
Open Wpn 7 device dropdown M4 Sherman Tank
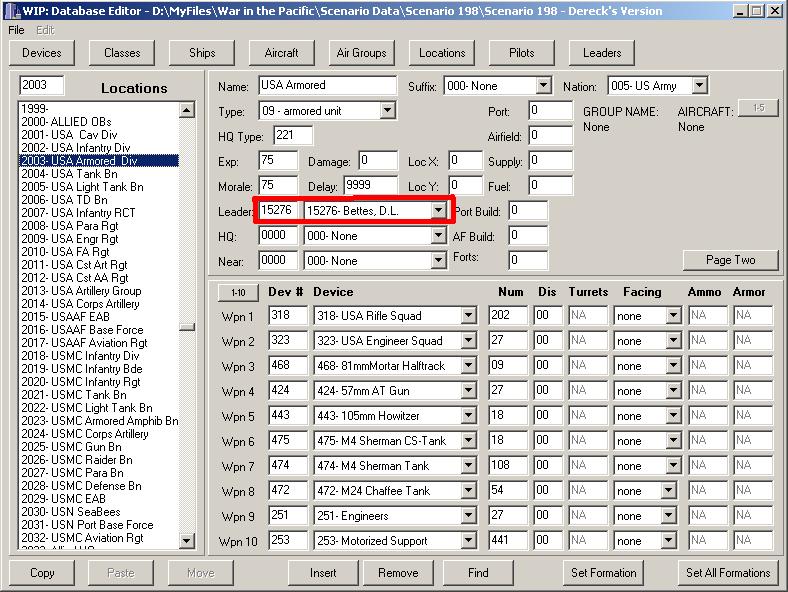468,465
